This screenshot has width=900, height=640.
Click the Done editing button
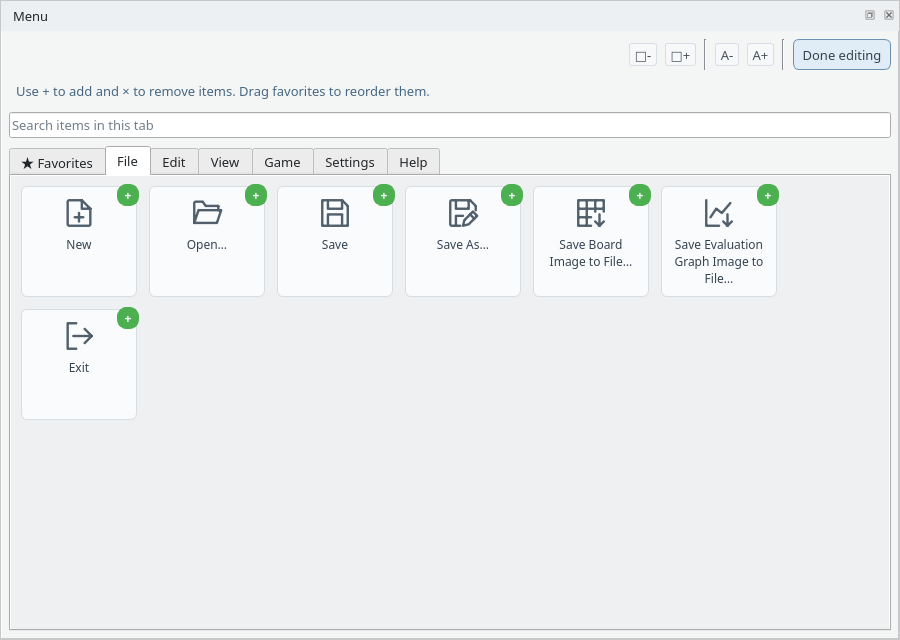point(841,55)
